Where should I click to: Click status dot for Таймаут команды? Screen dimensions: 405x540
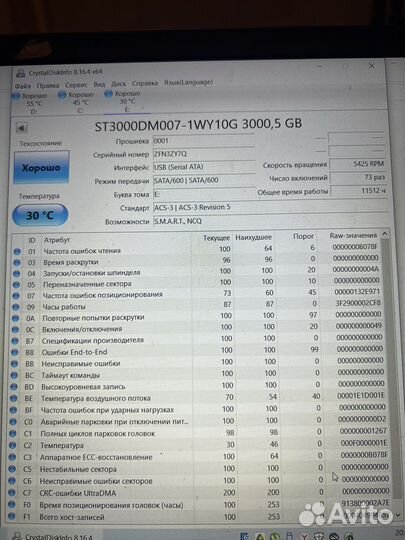(x=14, y=375)
